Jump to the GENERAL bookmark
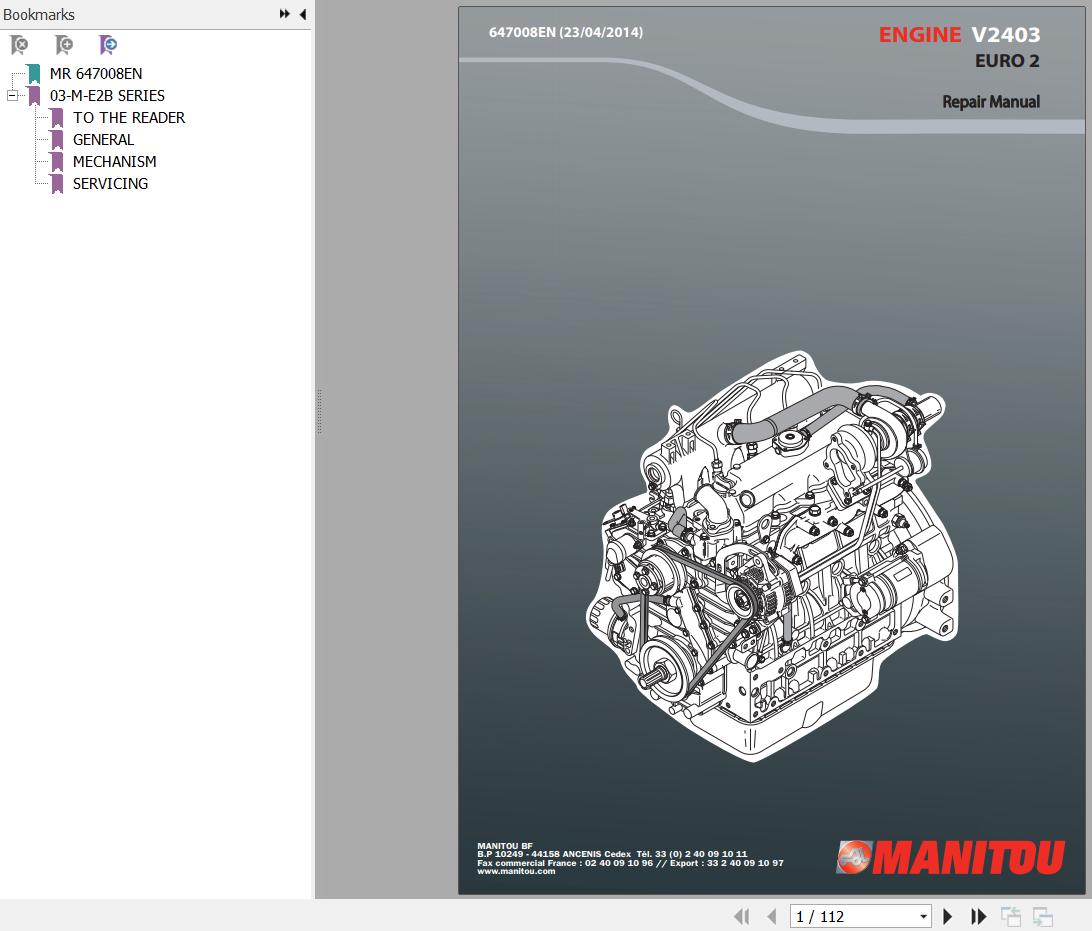Screen dimensions: 1092x931 (103, 140)
